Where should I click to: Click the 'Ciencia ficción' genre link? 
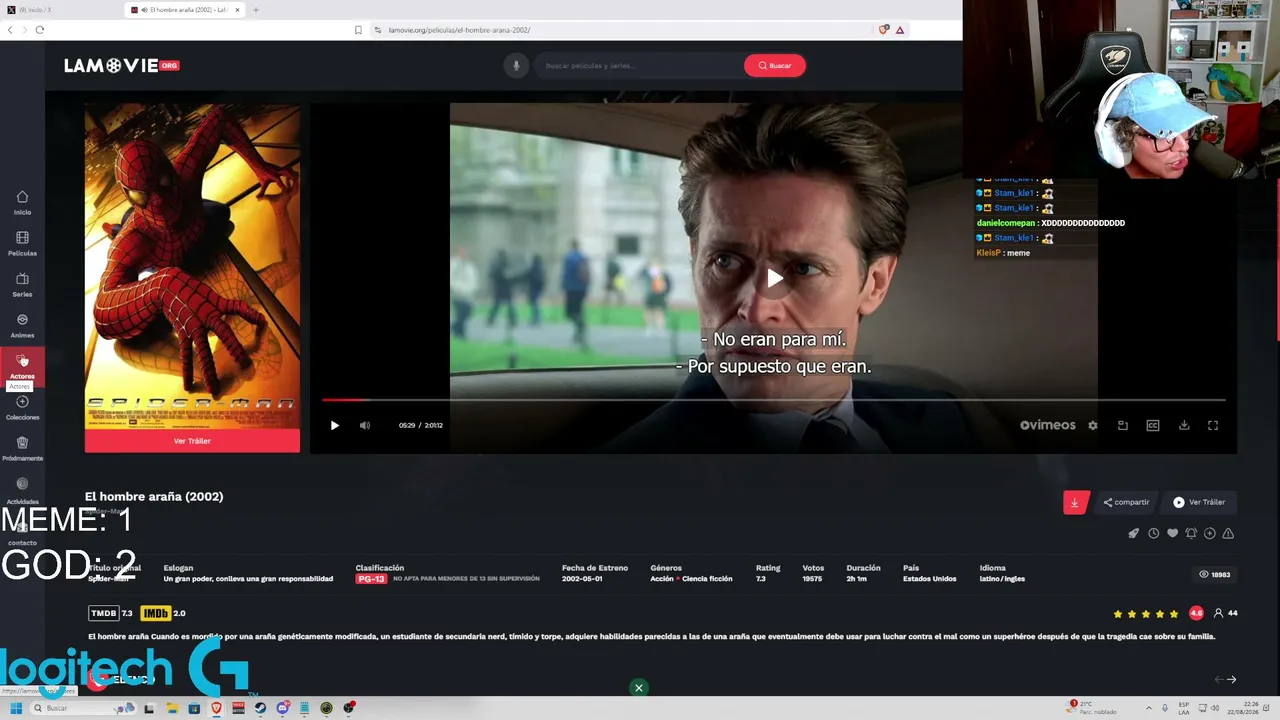click(707, 579)
